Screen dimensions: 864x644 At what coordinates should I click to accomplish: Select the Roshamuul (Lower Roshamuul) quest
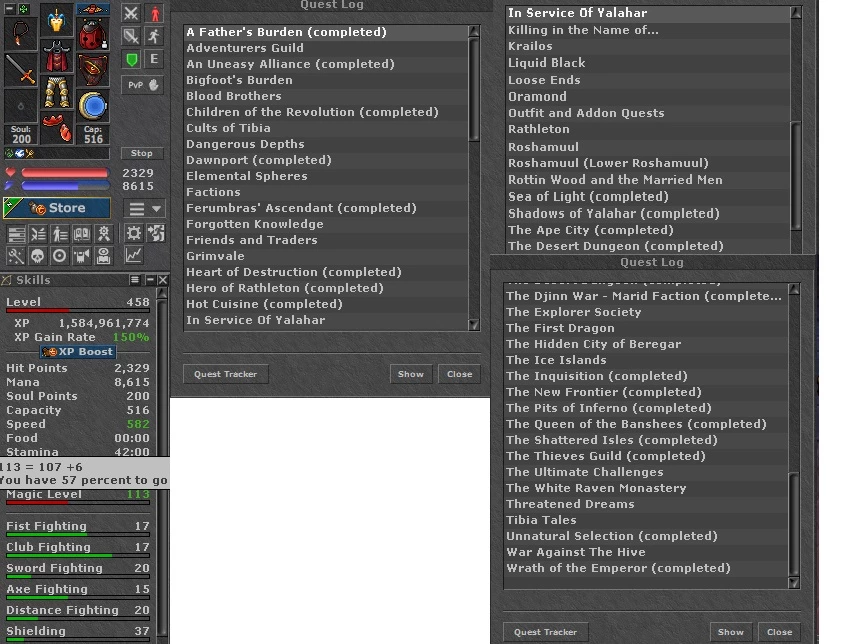pos(648,163)
